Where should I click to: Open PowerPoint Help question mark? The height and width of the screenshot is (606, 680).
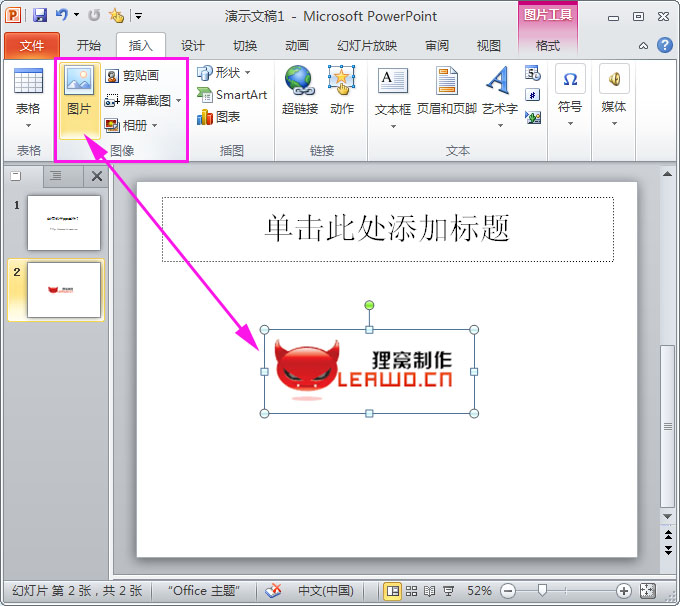tap(665, 45)
